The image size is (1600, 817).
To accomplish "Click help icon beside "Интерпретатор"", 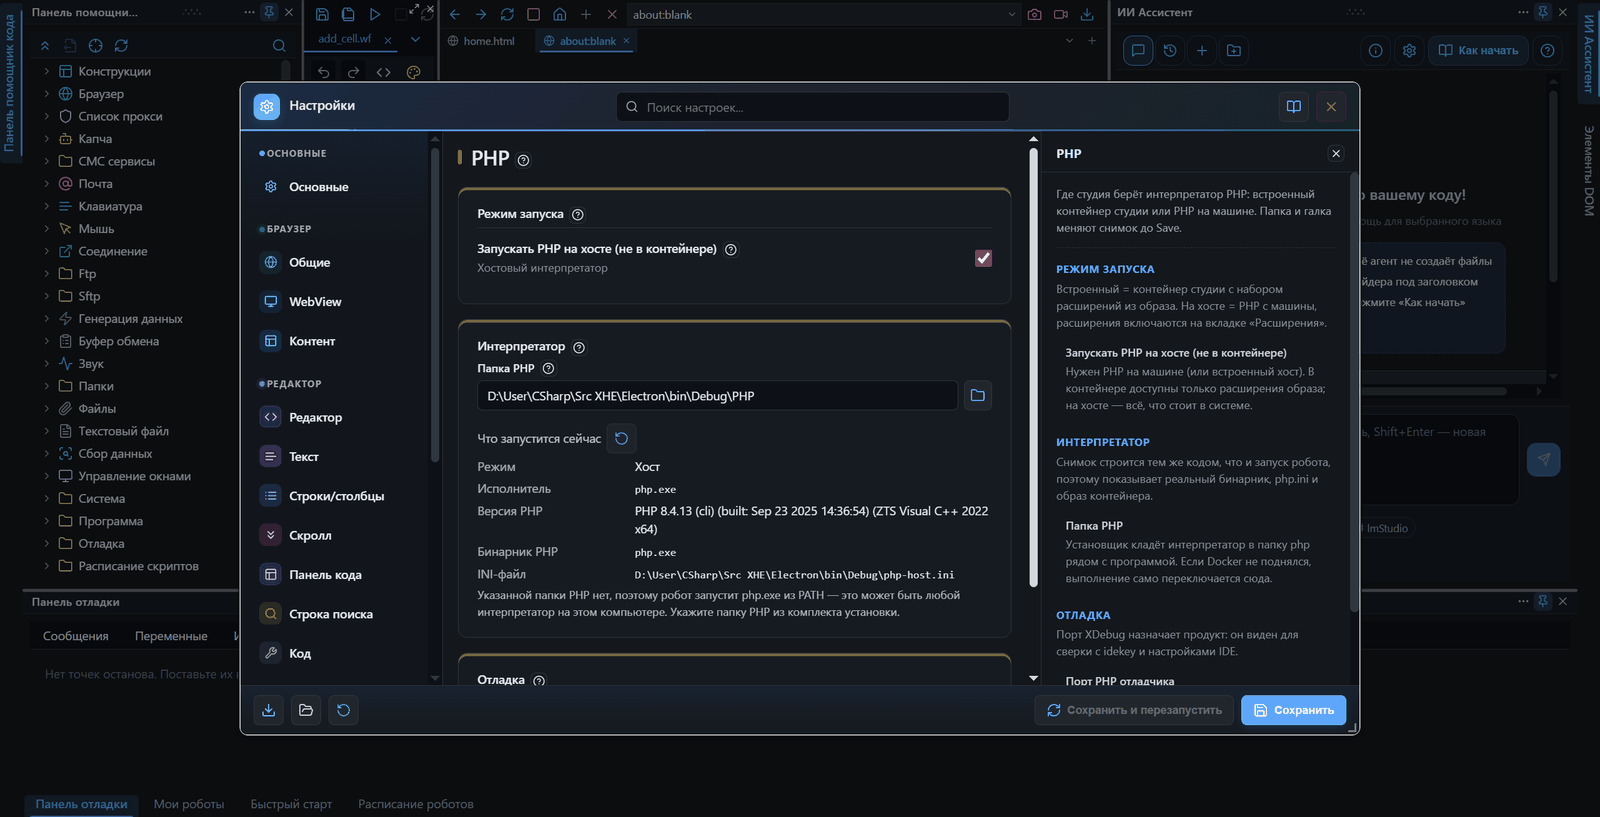I will 579,347.
